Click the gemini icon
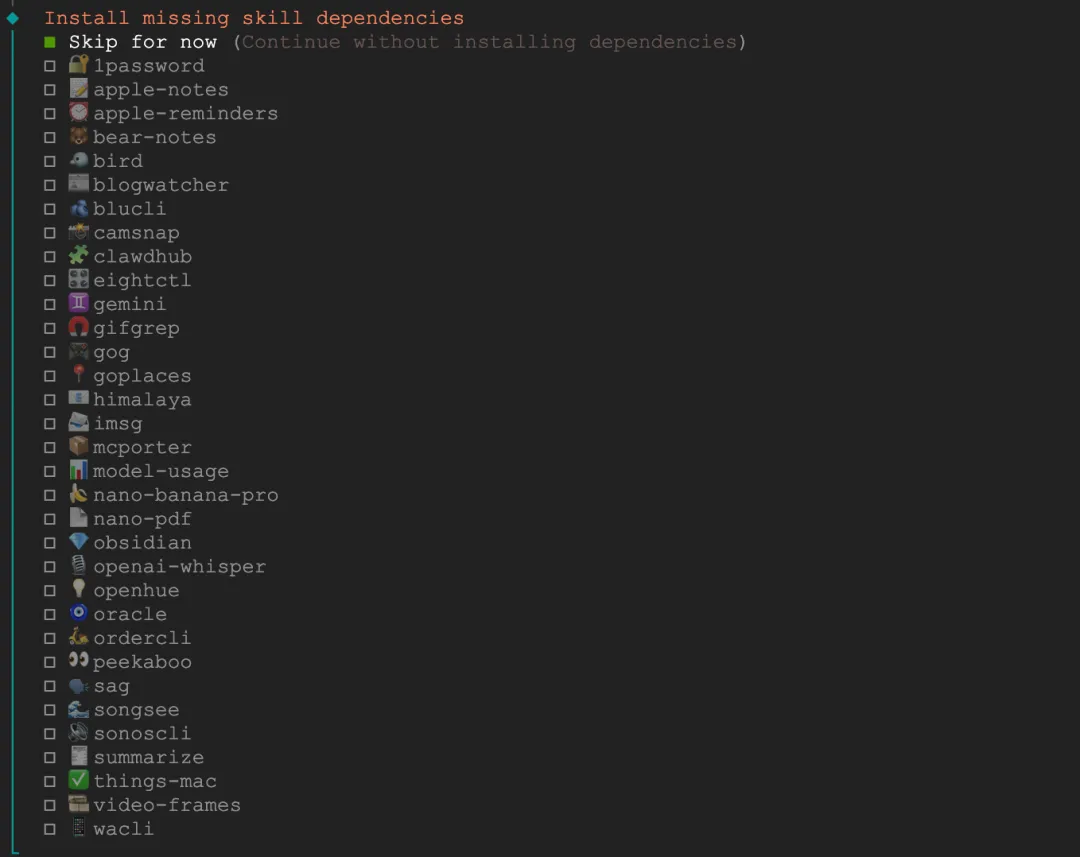This screenshot has height=857, width=1080. [x=79, y=304]
